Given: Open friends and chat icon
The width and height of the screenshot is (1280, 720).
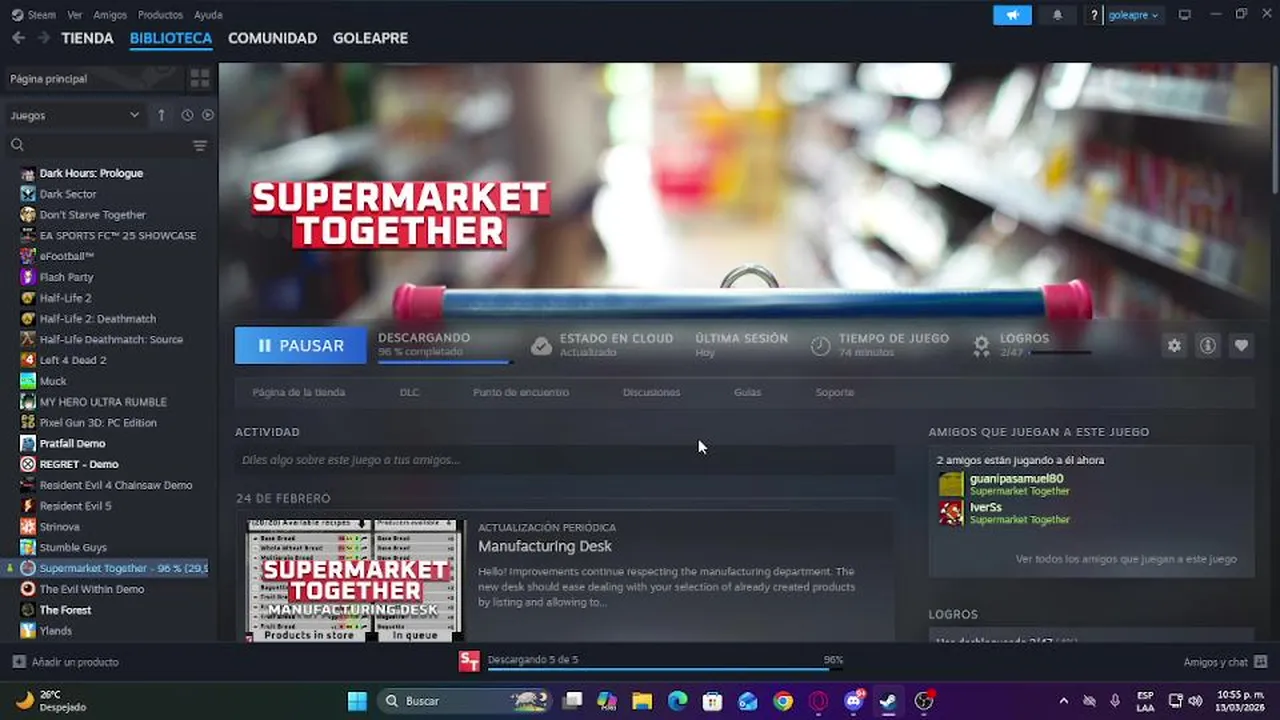Looking at the screenshot, I should point(1260,662).
